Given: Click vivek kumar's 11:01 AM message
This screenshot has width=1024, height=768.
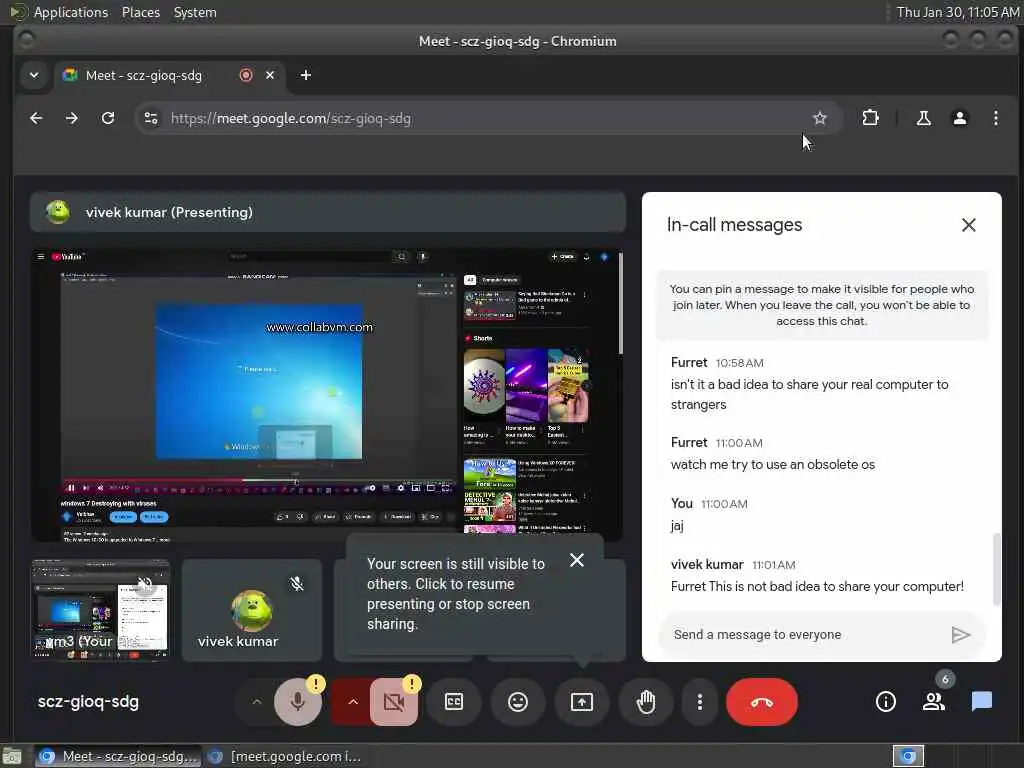Looking at the screenshot, I should point(817,586).
